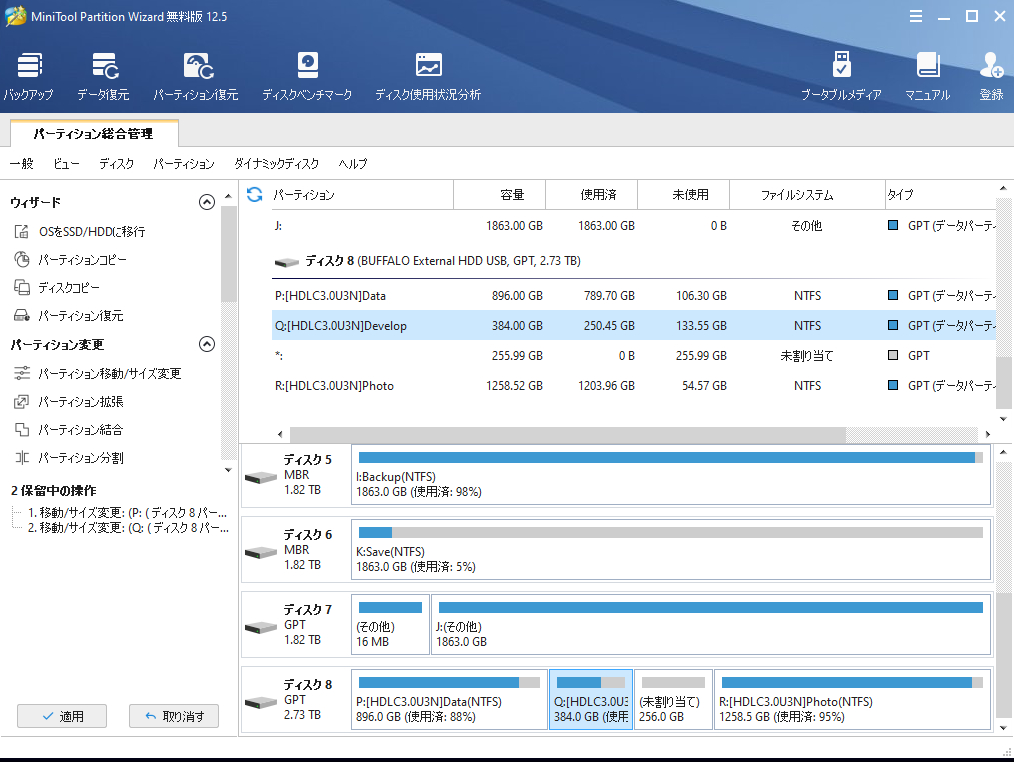Screen dimensions: 1014x762
Task: Click K:Save(NTFS) partition block
Action: (671, 550)
